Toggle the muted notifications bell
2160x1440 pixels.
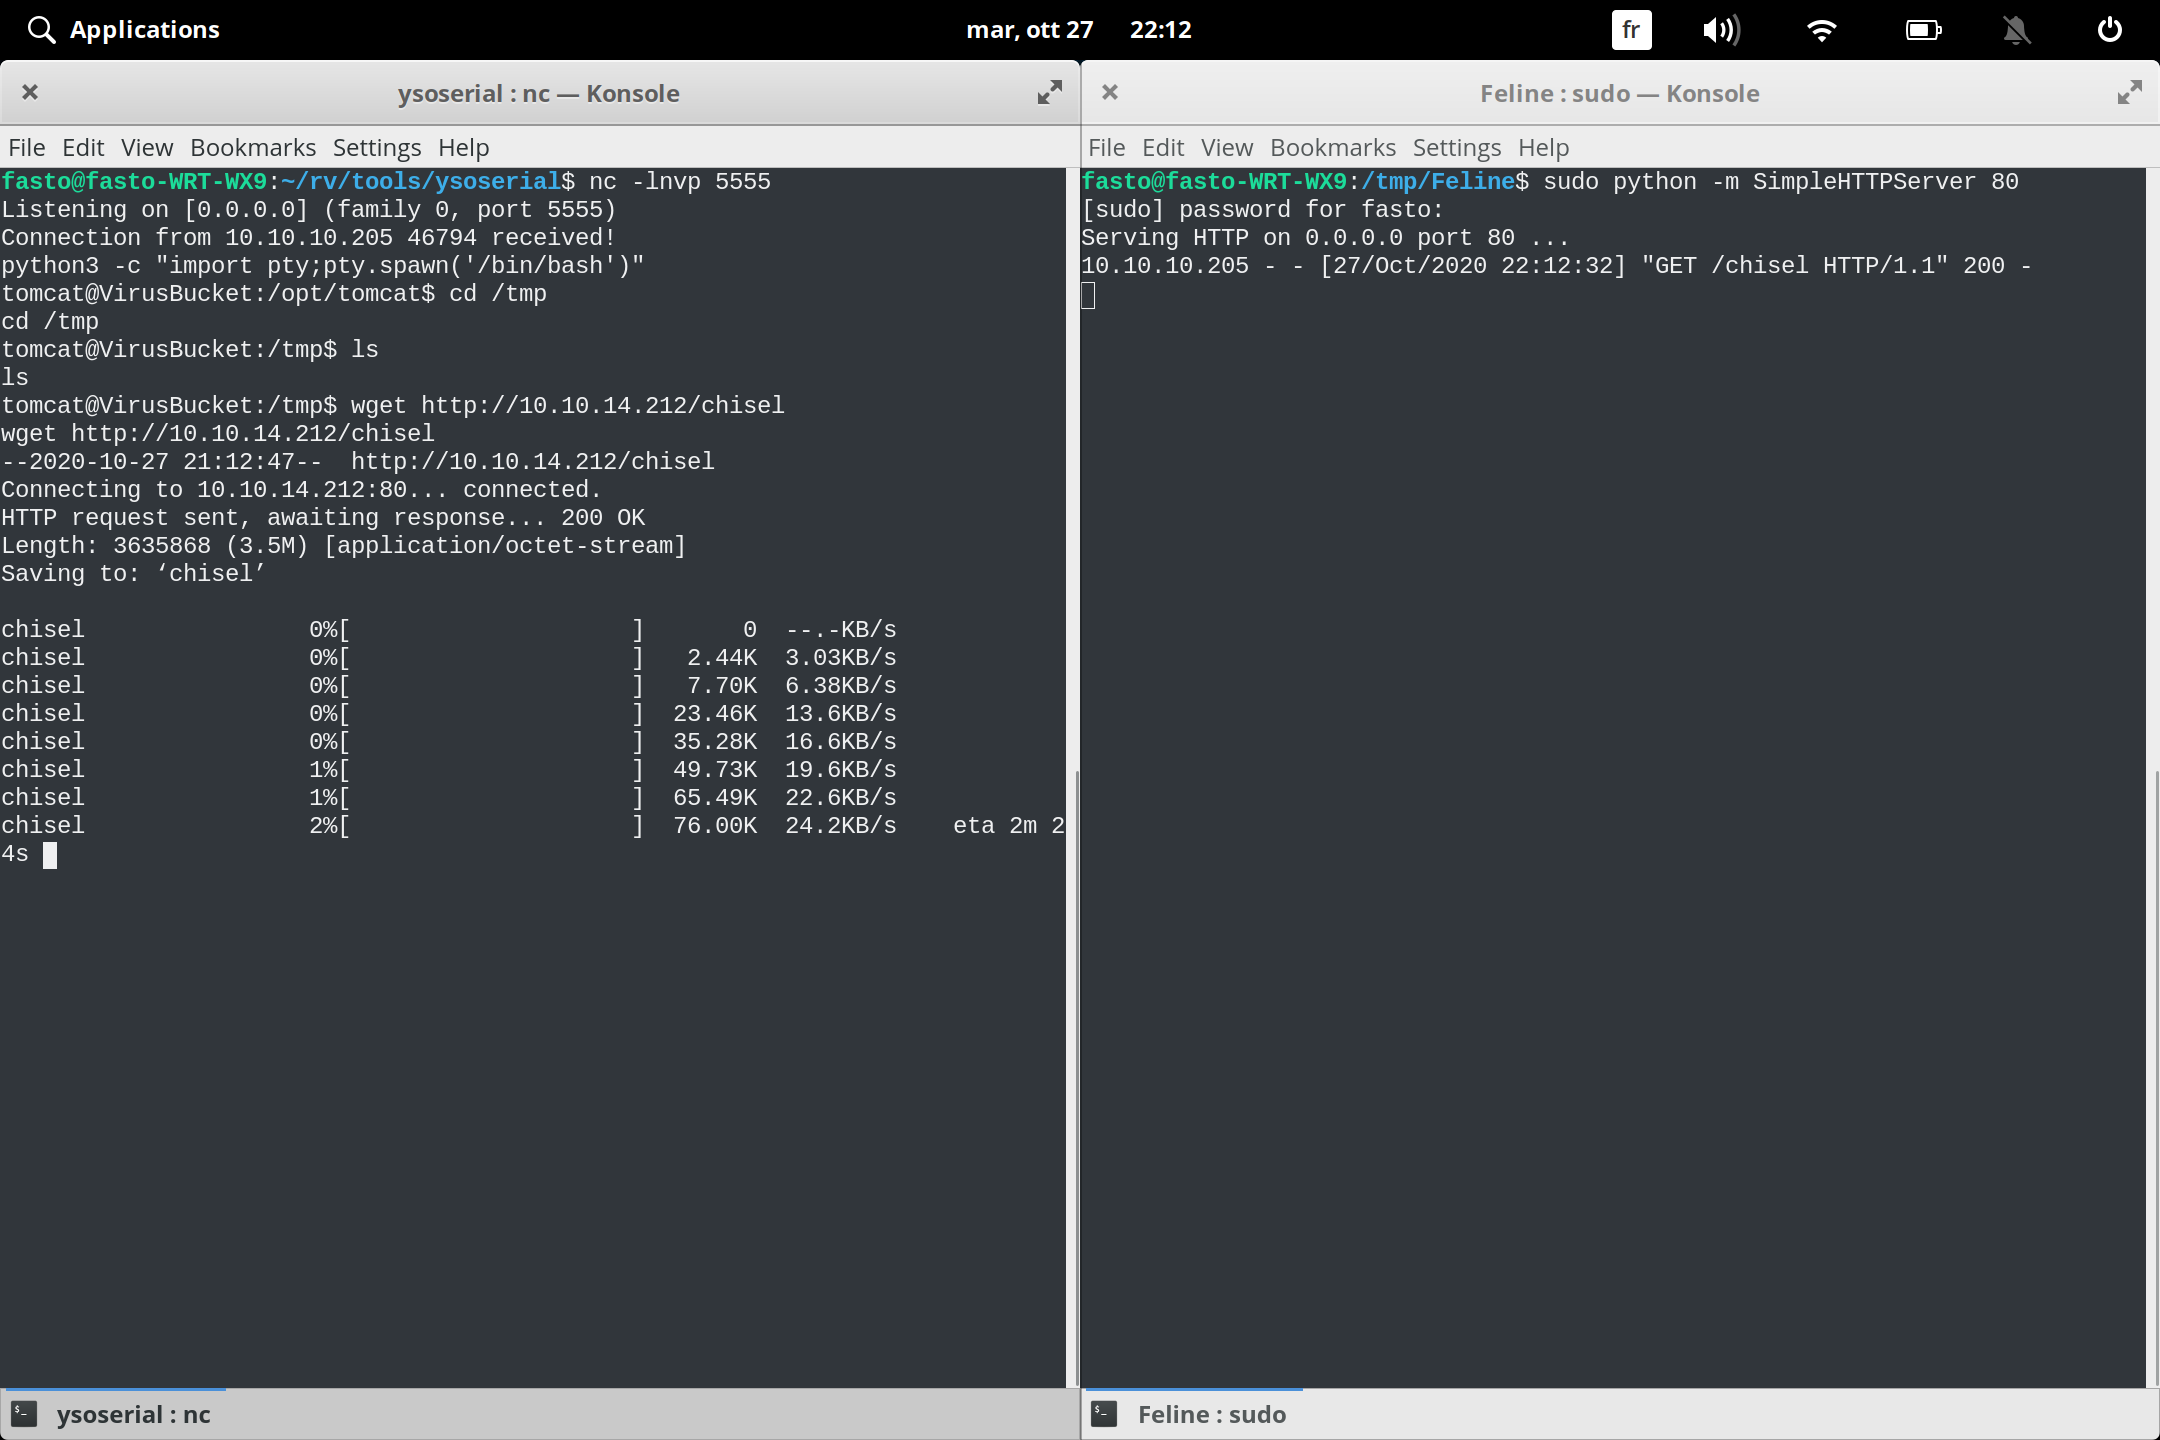click(2017, 30)
